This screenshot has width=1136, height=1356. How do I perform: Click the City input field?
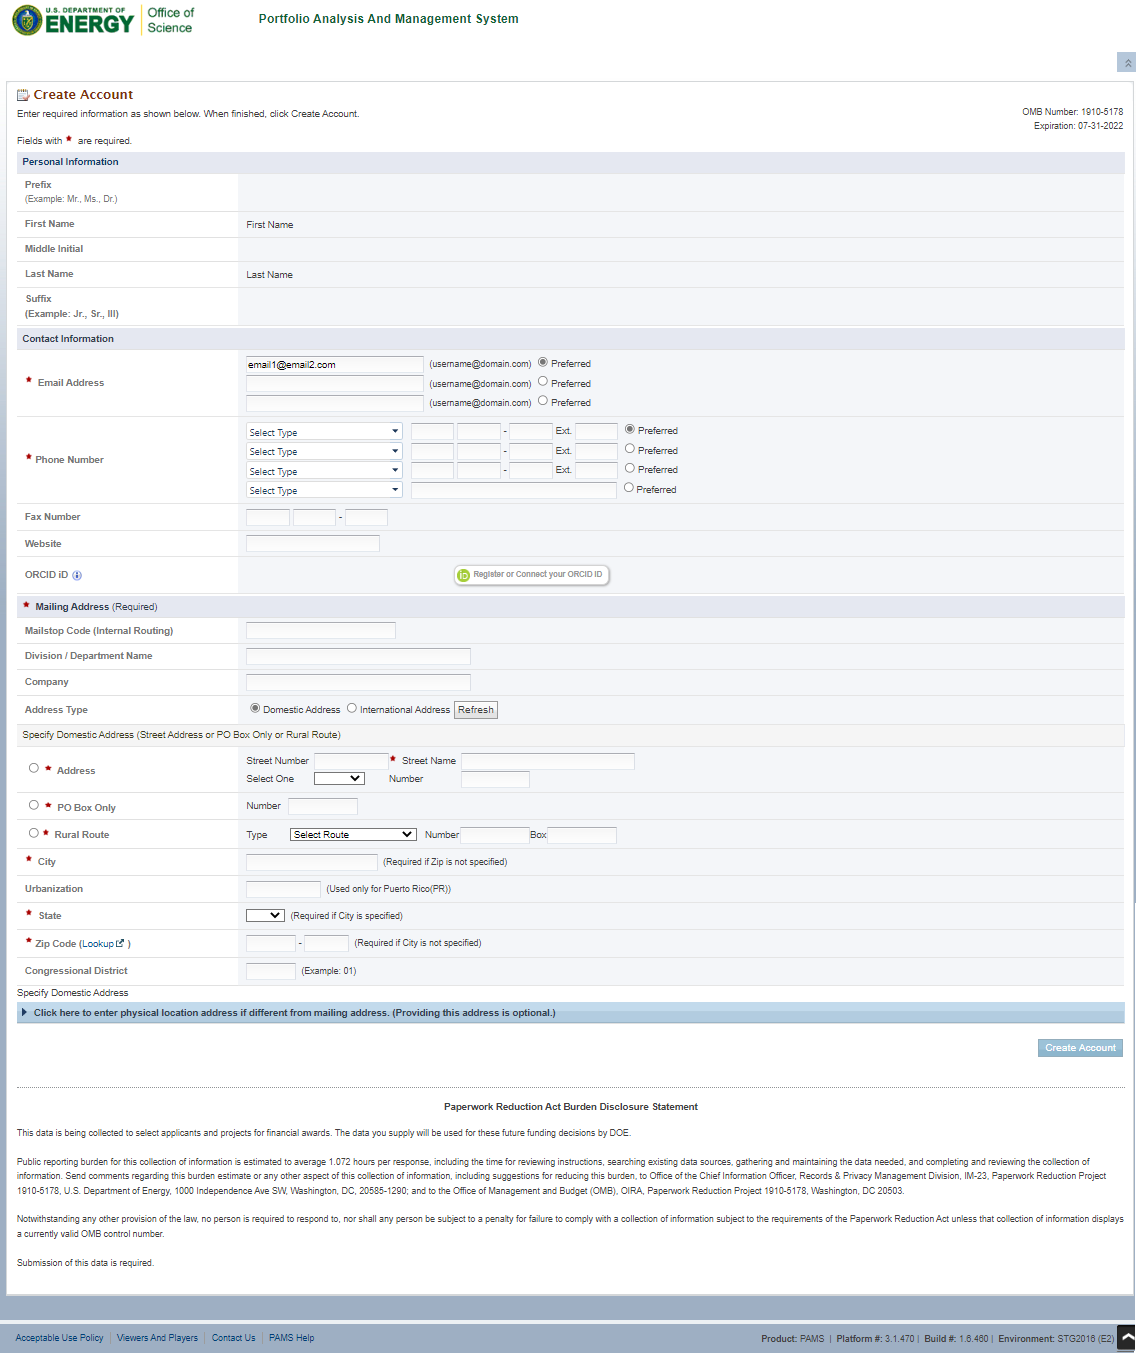tap(312, 862)
